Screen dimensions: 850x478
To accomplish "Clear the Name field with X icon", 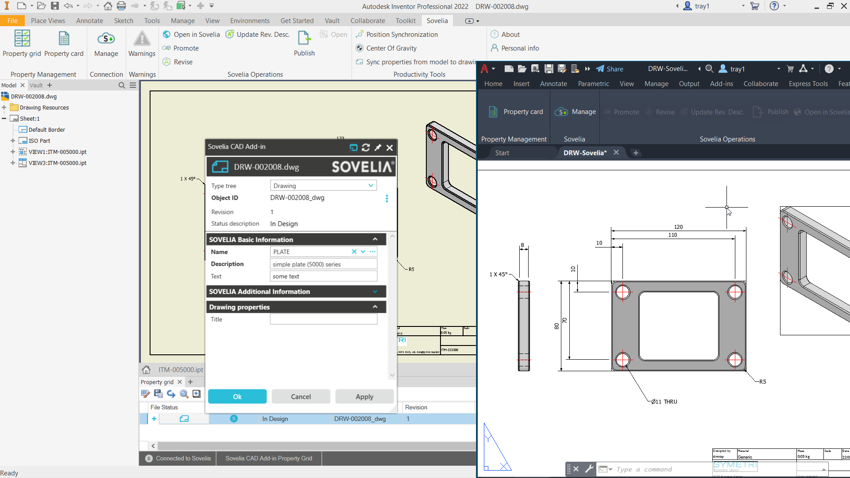I will pyautogui.click(x=354, y=251).
